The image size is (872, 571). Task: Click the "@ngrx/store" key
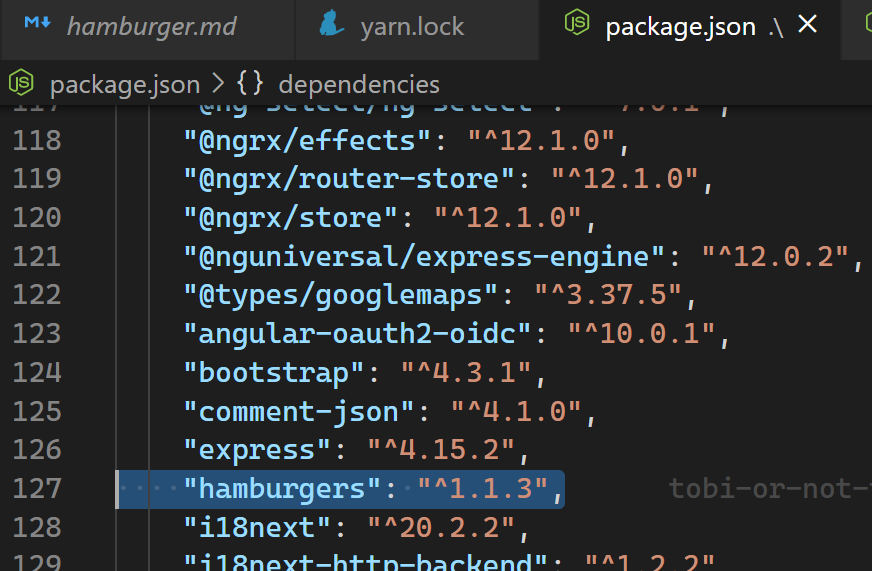290,218
